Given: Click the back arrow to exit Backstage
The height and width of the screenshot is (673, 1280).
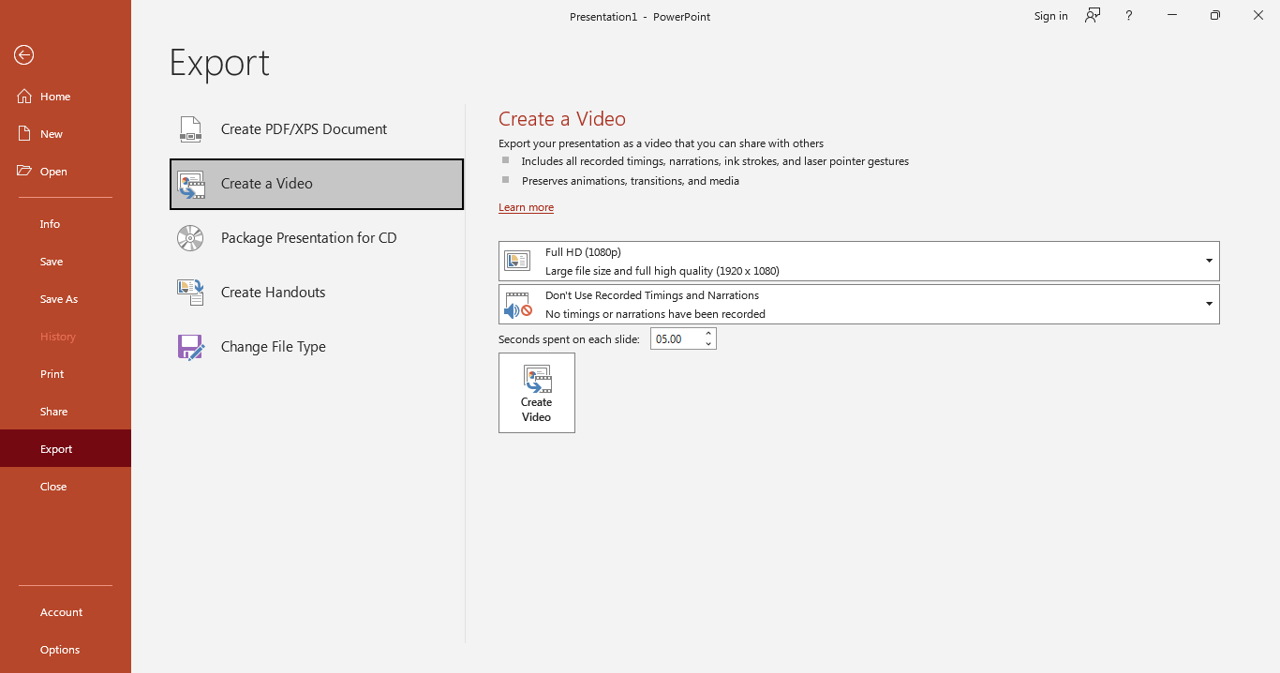Looking at the screenshot, I should point(24,55).
